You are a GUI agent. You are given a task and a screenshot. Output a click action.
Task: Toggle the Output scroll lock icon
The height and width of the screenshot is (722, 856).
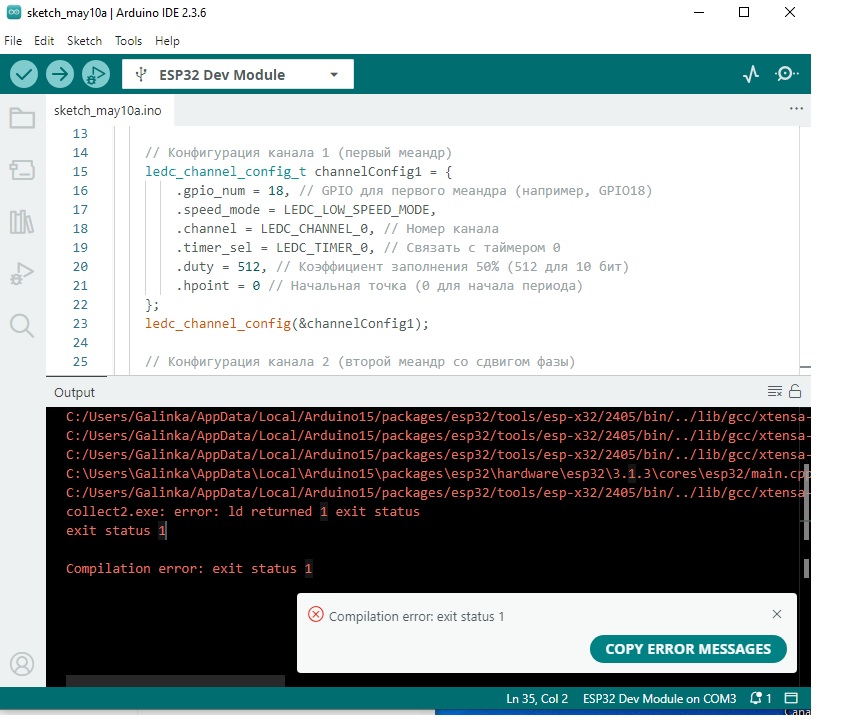[795, 391]
